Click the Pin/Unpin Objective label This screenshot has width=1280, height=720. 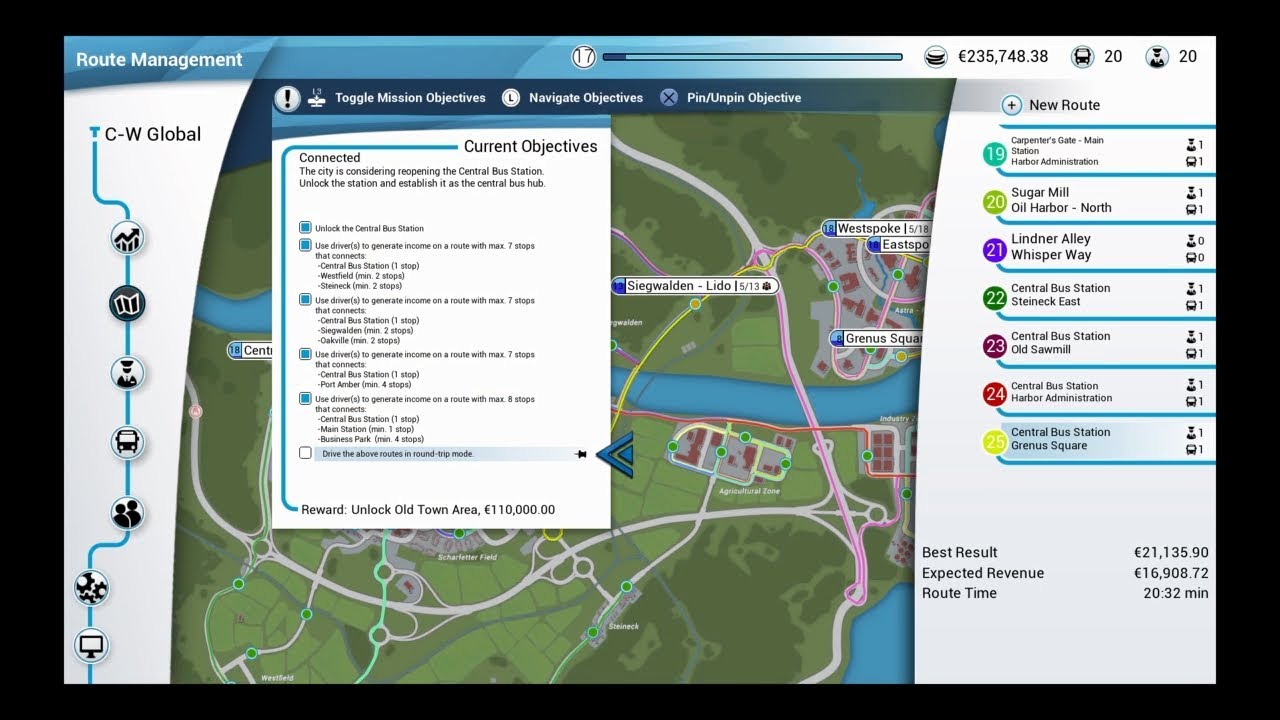744,98
